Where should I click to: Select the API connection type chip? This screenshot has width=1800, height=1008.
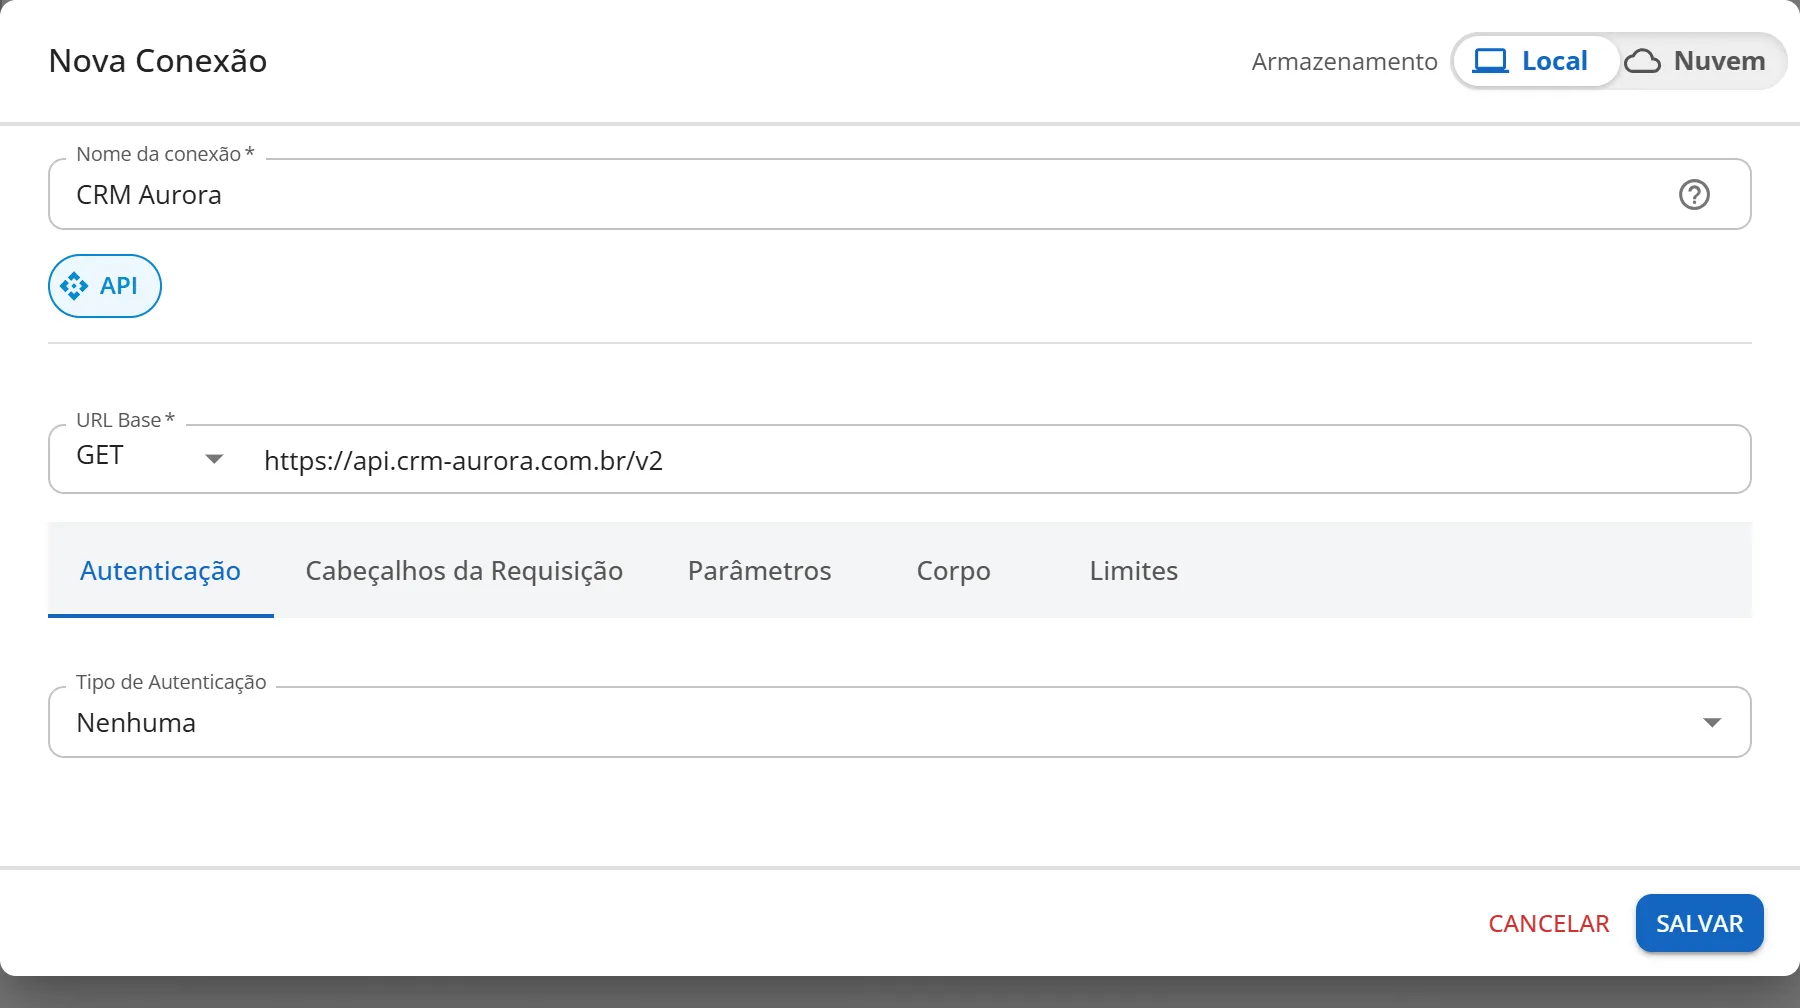coord(105,286)
